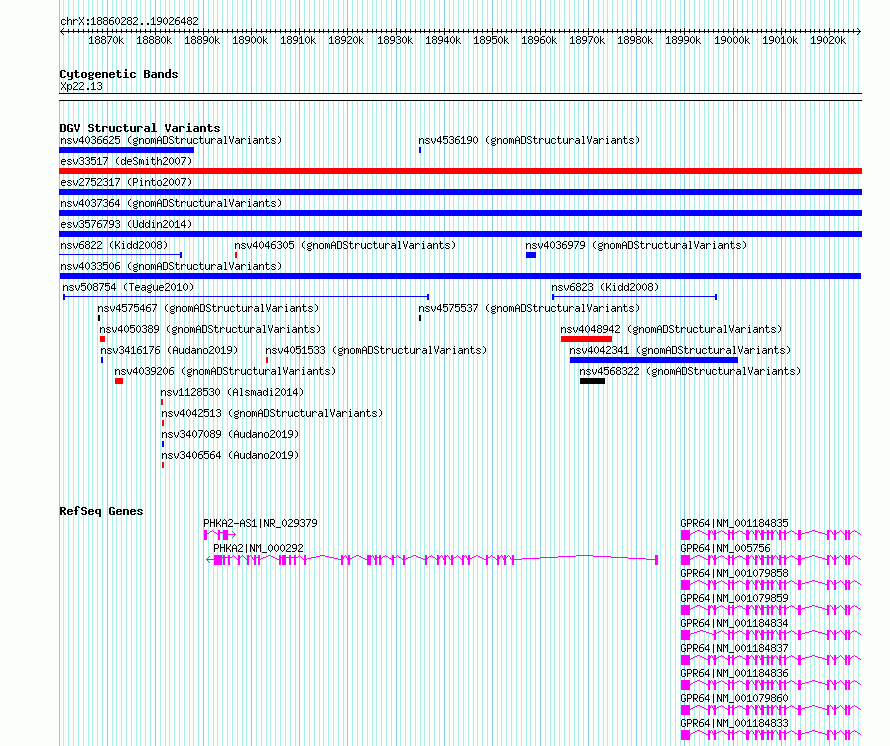This screenshot has width=890, height=746.
Task: Open the nsv4042341 variant label
Action: click(680, 350)
